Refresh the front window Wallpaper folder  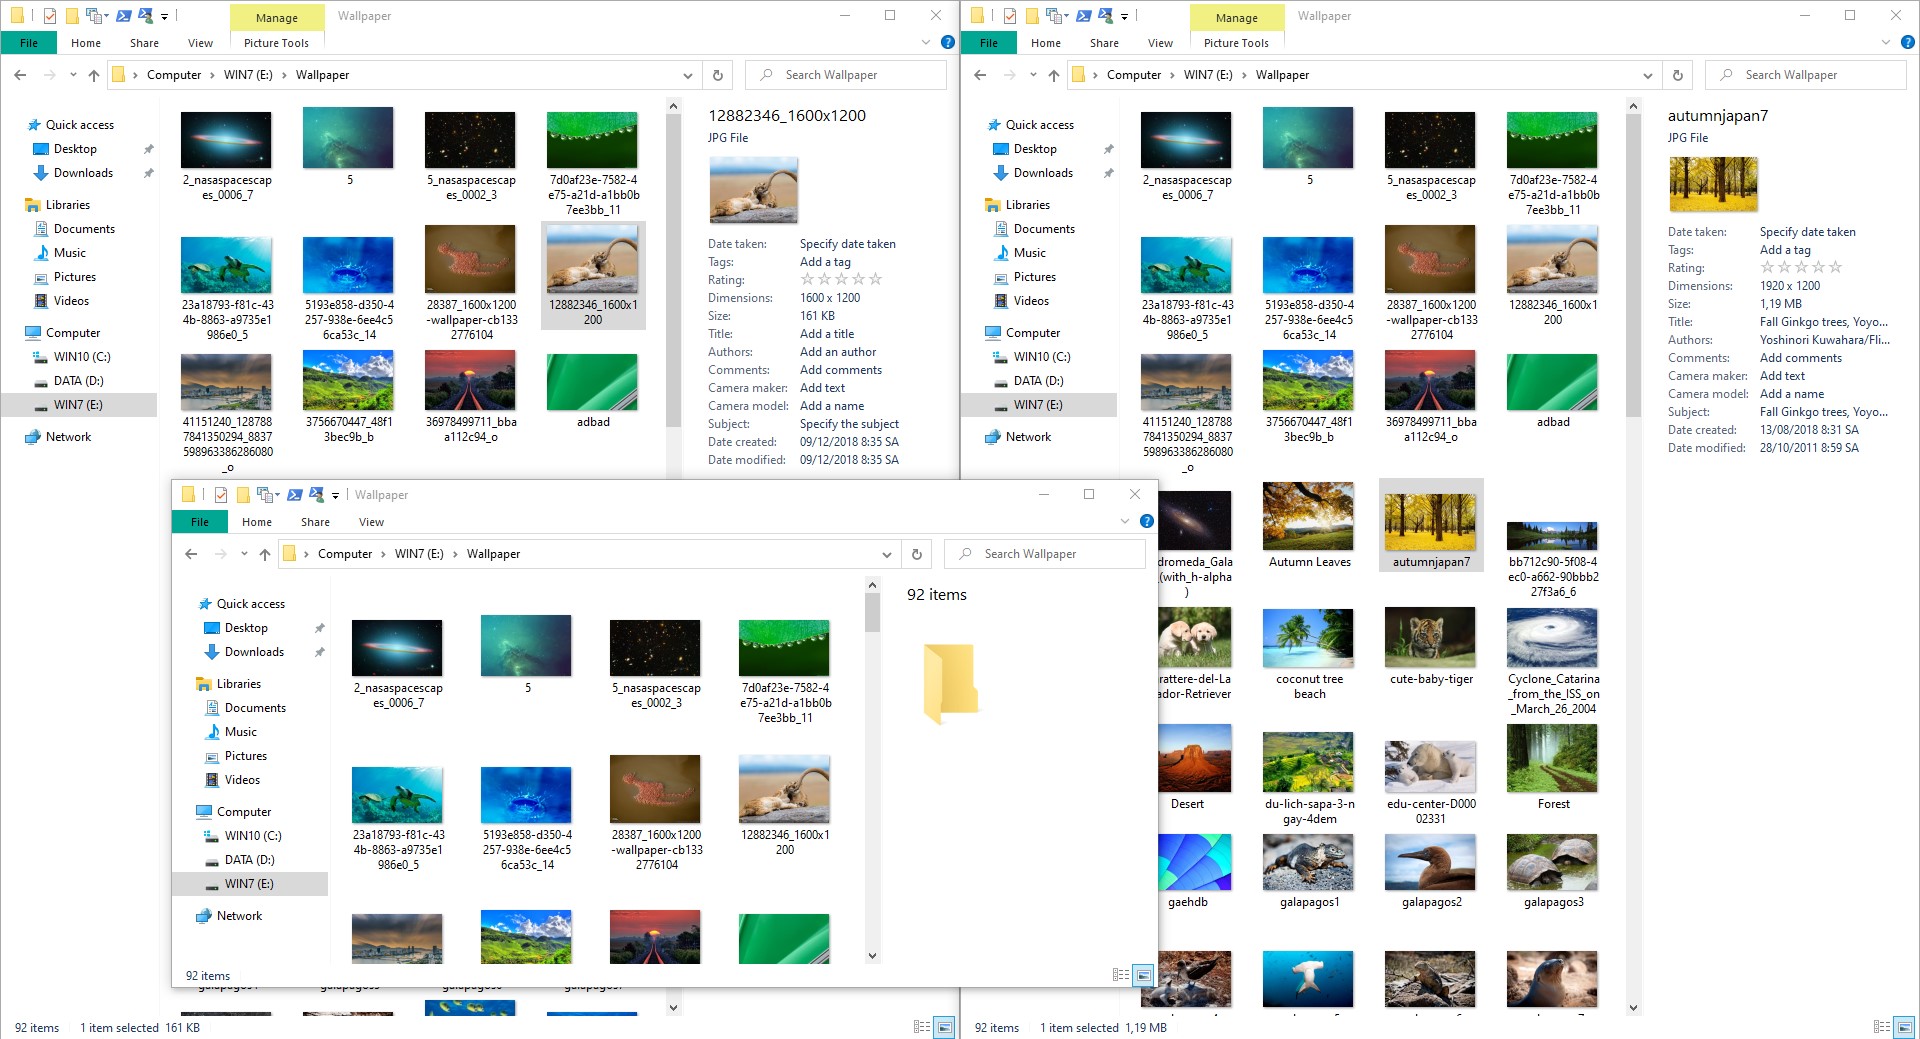pos(917,554)
